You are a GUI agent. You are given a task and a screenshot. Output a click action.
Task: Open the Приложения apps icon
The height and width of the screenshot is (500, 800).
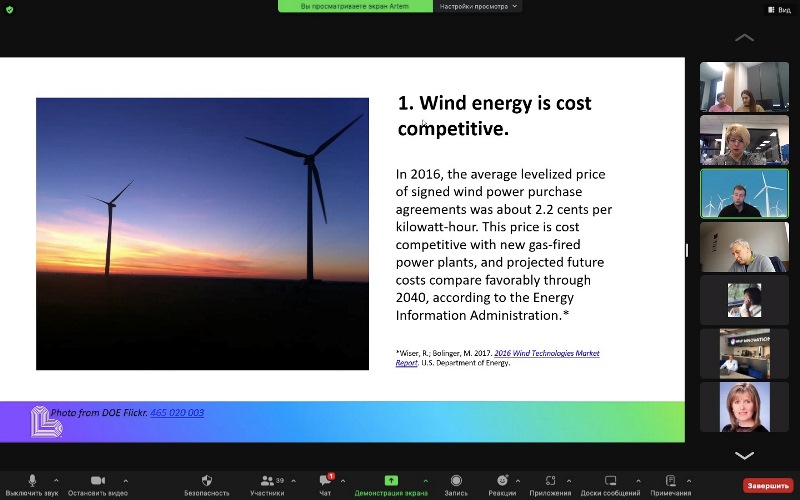pos(550,481)
